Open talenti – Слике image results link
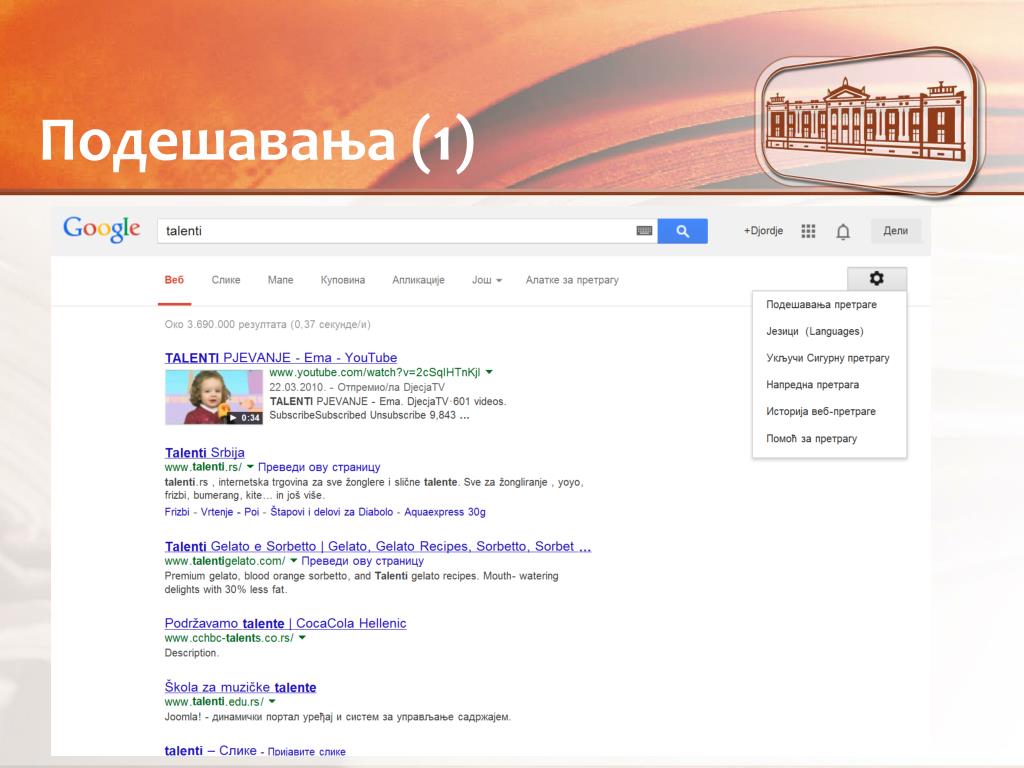This screenshot has width=1024, height=768. coord(210,751)
